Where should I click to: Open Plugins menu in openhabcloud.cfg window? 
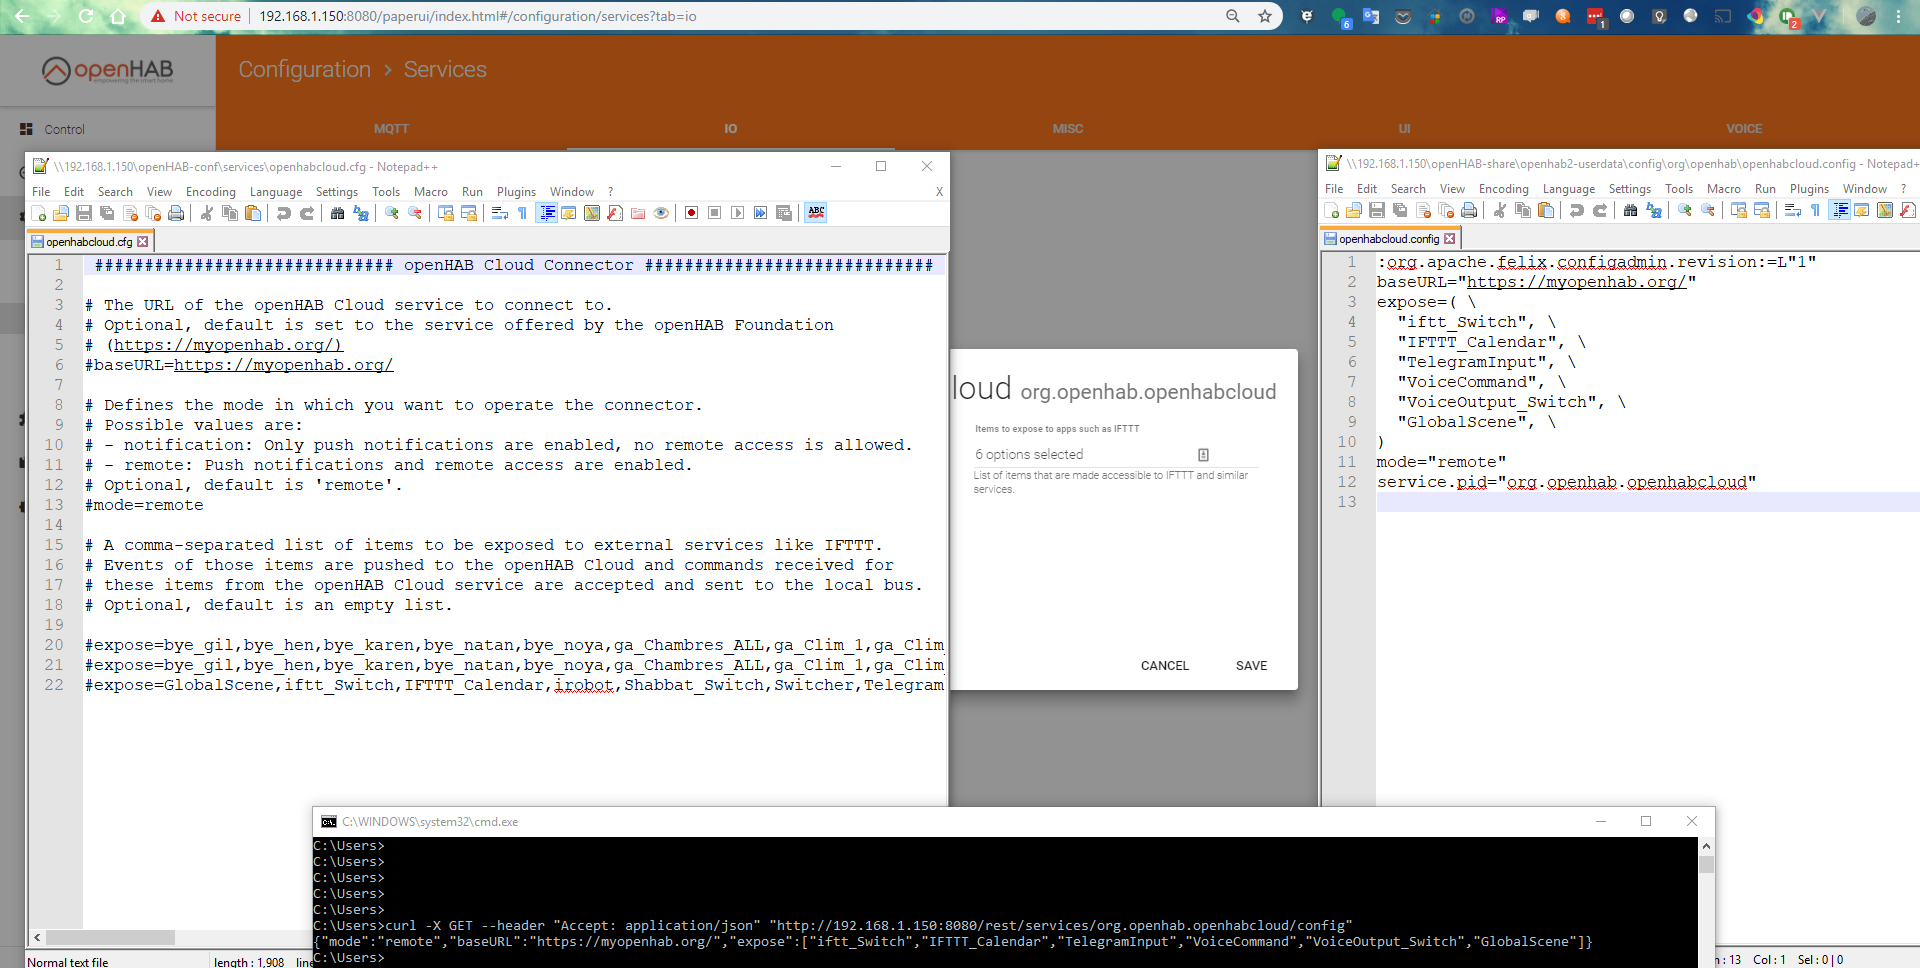[x=516, y=192]
